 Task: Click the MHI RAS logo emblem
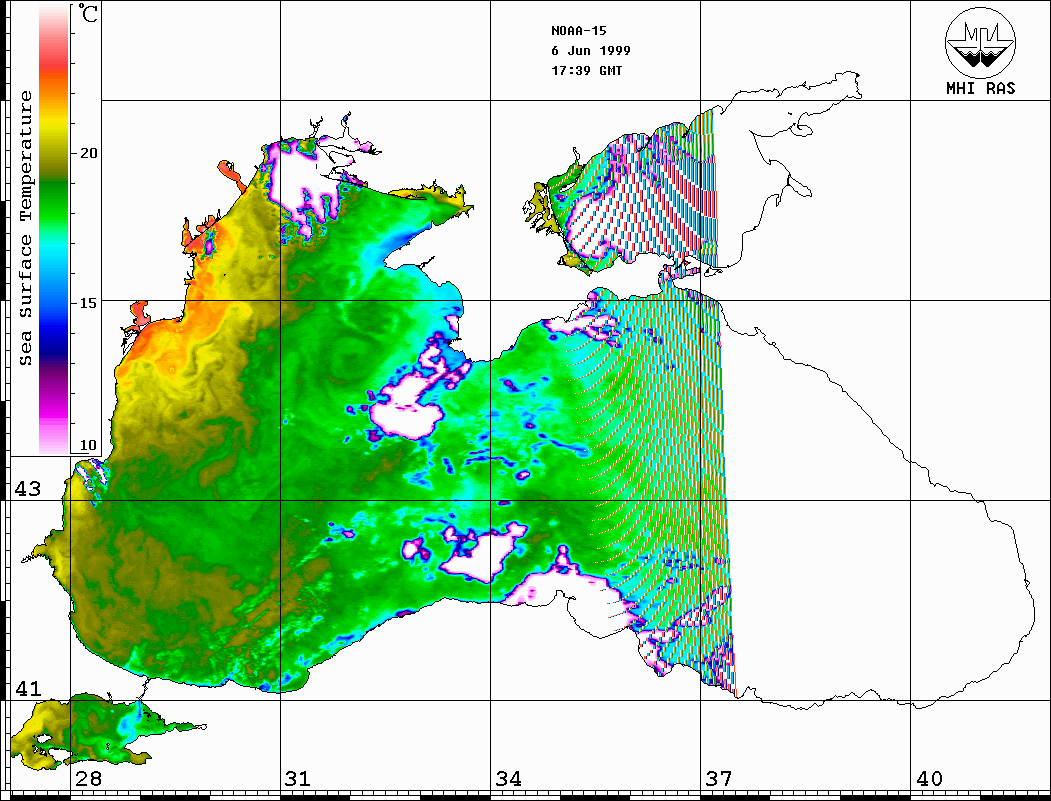pos(980,42)
